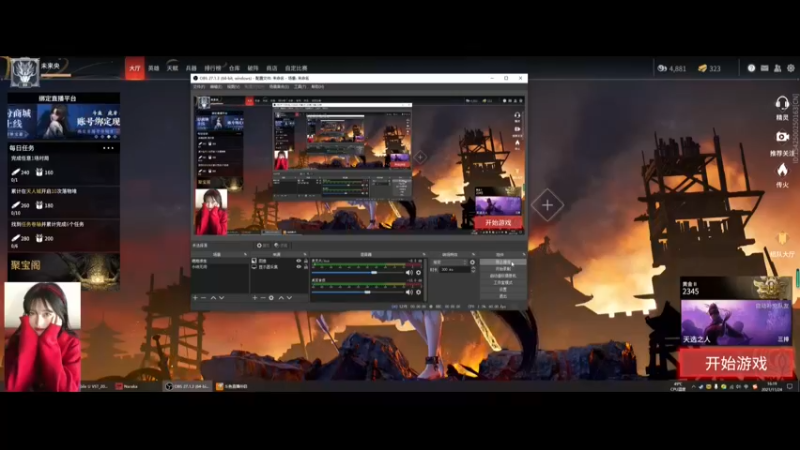Click the OBS exit button in Controls
The width and height of the screenshot is (800, 450).
coord(503,296)
